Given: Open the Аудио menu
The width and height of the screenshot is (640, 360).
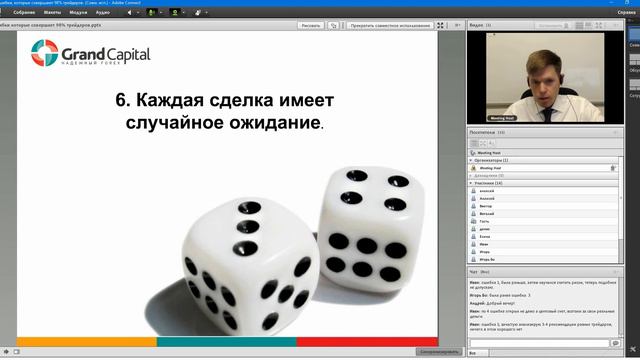Looking at the screenshot, I should 102,13.
